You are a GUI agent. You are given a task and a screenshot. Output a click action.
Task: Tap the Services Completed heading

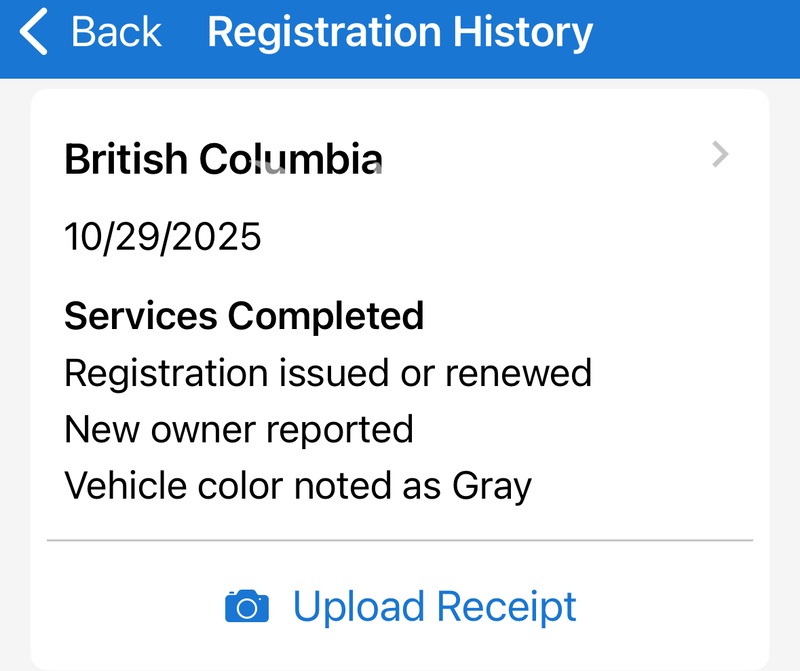[x=244, y=316]
